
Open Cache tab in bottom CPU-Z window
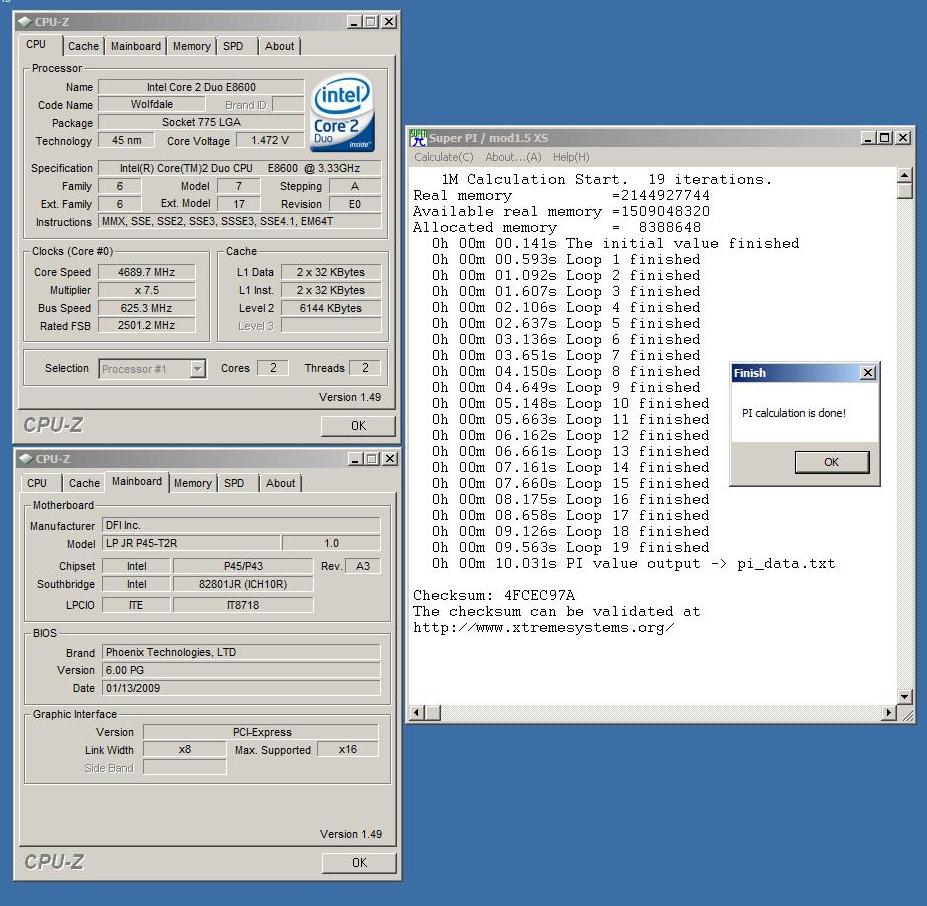(85, 483)
